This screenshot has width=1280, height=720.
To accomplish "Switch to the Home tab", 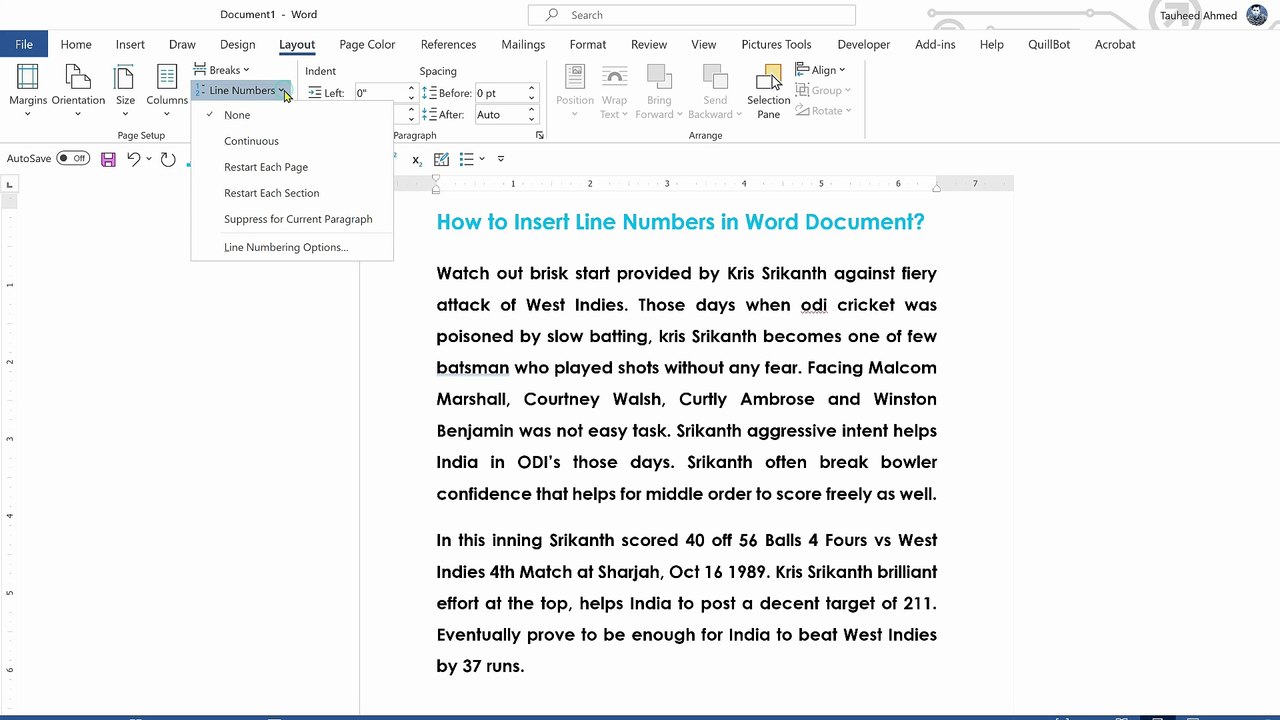I will (76, 44).
